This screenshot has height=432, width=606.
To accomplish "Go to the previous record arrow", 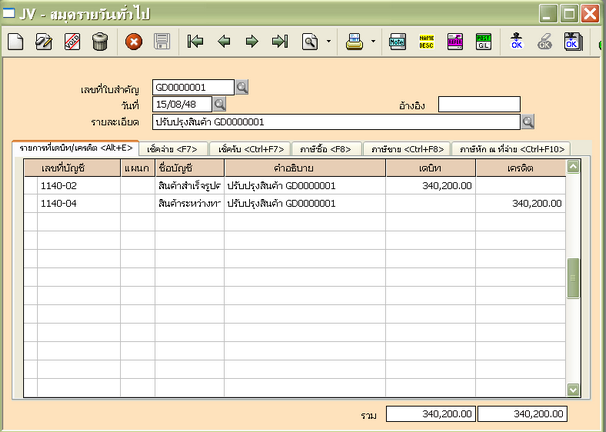I will point(224,41).
